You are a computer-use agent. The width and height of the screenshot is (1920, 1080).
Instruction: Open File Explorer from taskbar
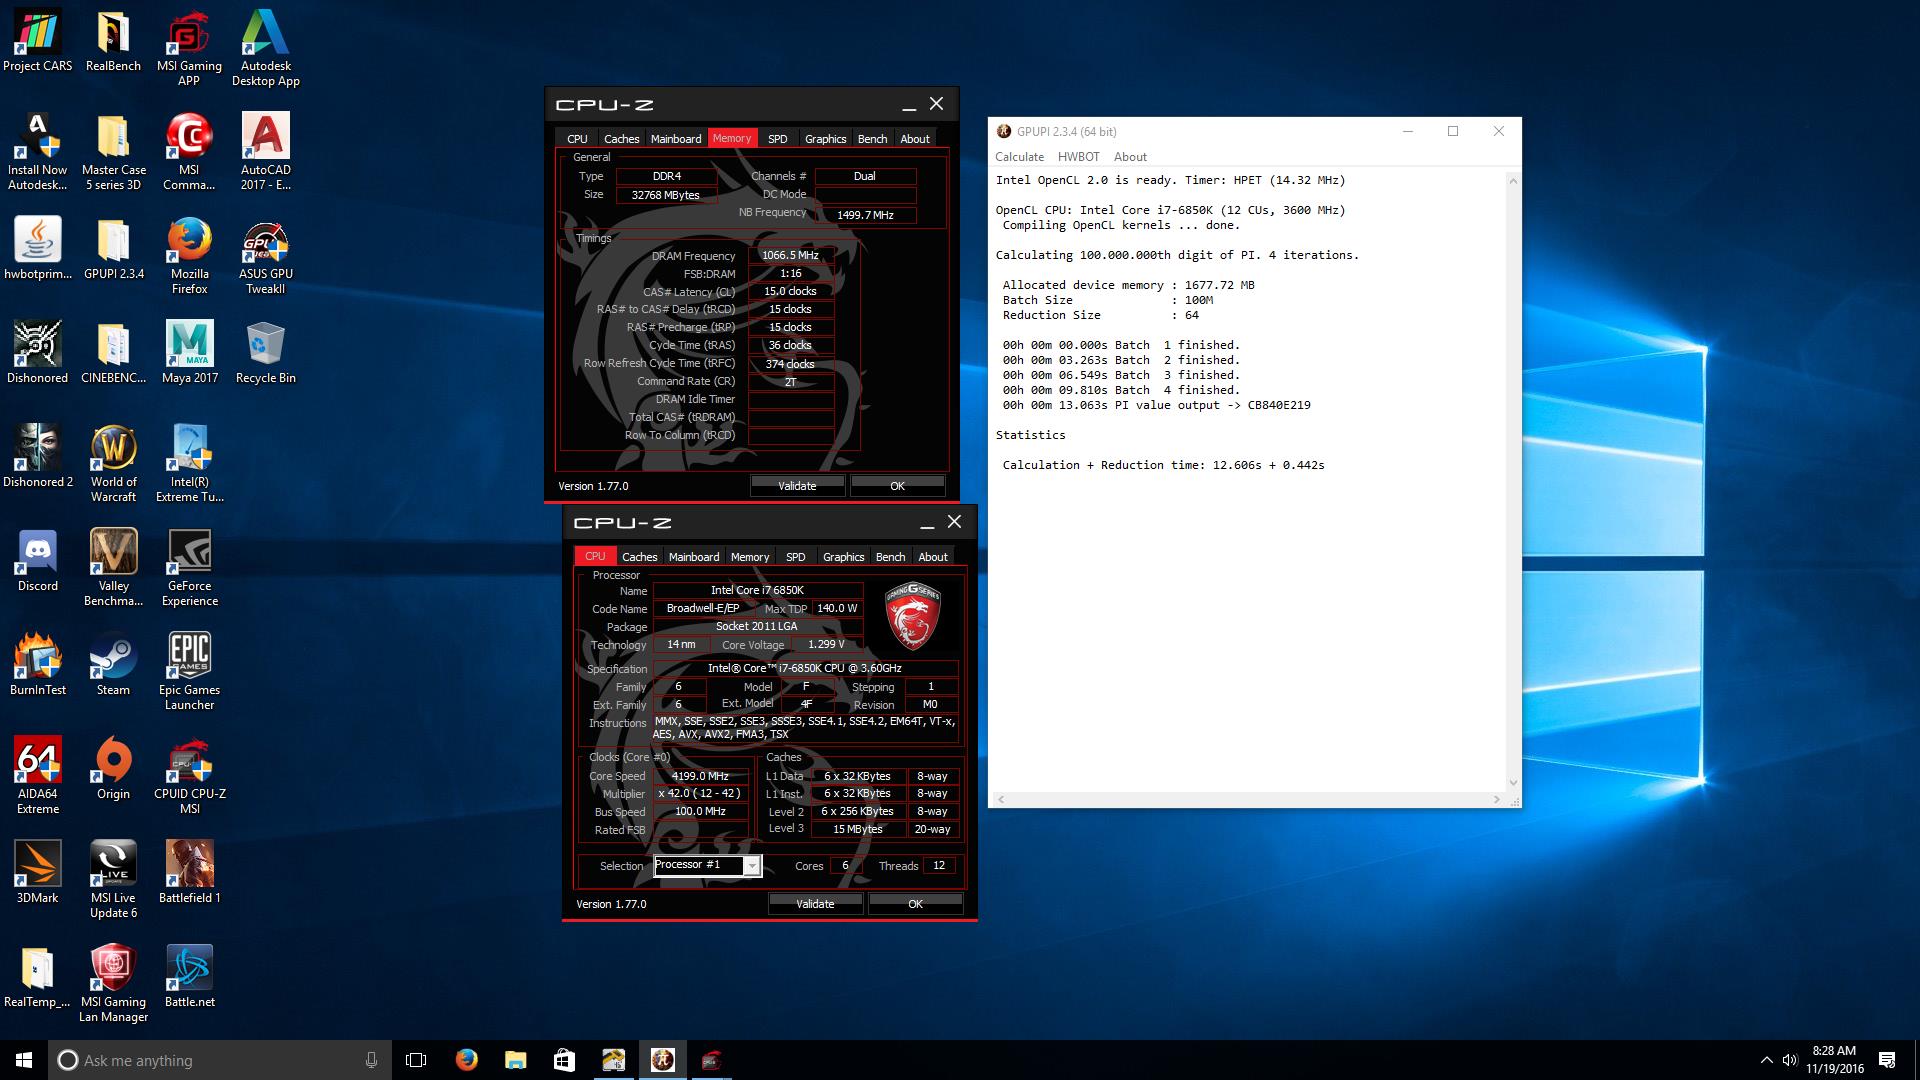click(x=515, y=1060)
